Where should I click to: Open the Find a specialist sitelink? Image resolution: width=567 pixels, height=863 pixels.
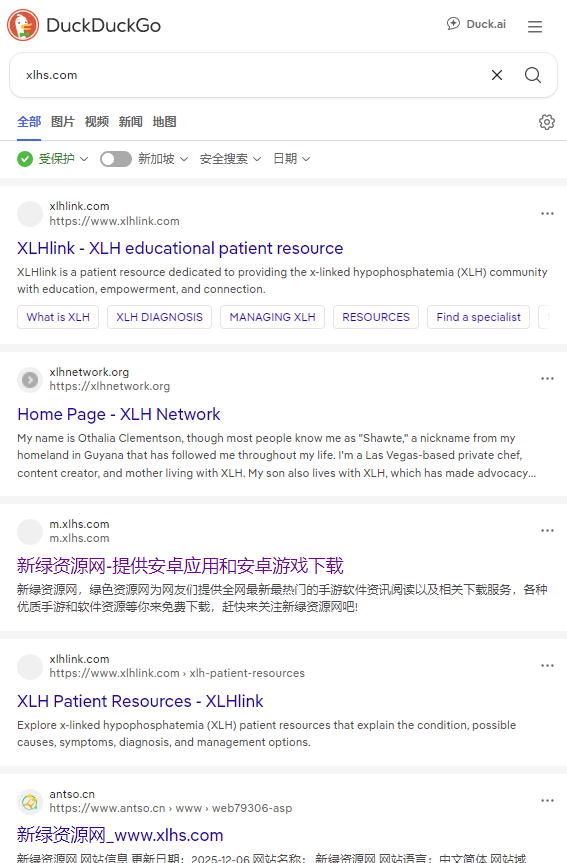[x=478, y=317]
